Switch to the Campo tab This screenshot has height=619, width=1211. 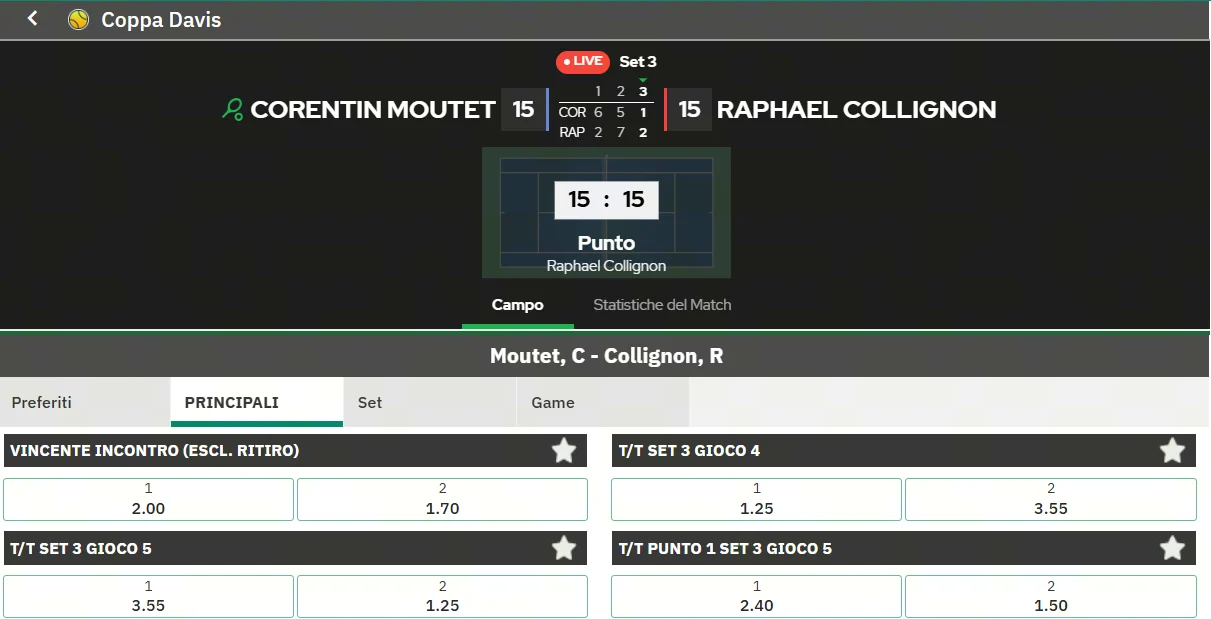(517, 305)
